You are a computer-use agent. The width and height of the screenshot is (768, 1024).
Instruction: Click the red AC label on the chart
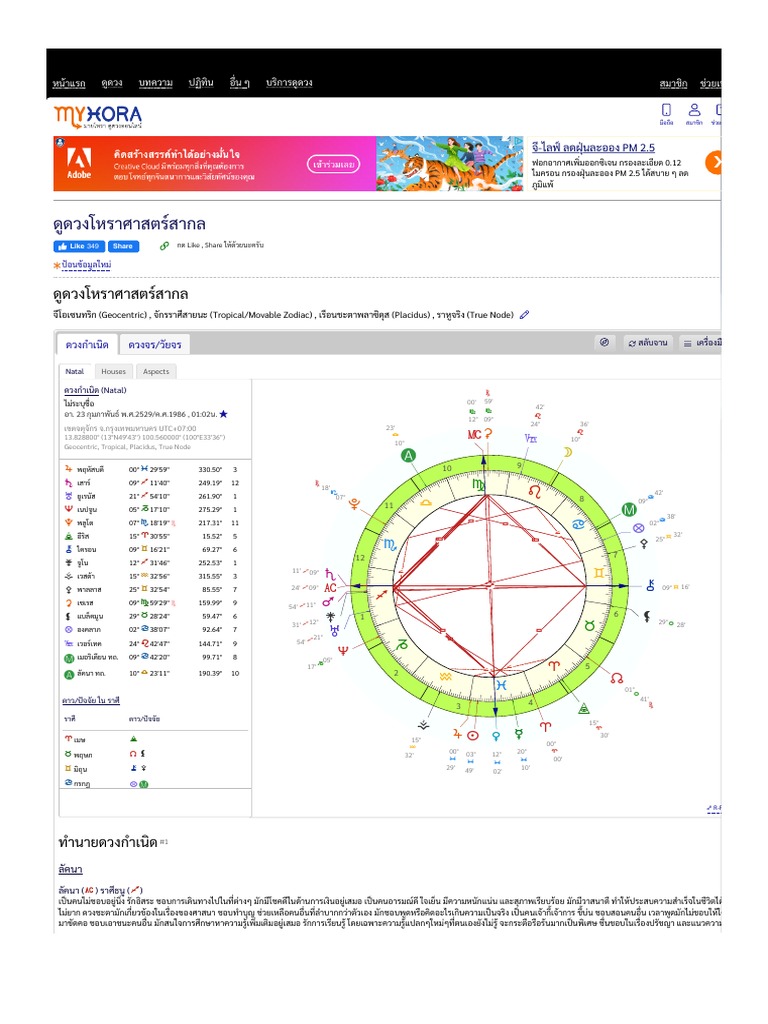(330, 588)
